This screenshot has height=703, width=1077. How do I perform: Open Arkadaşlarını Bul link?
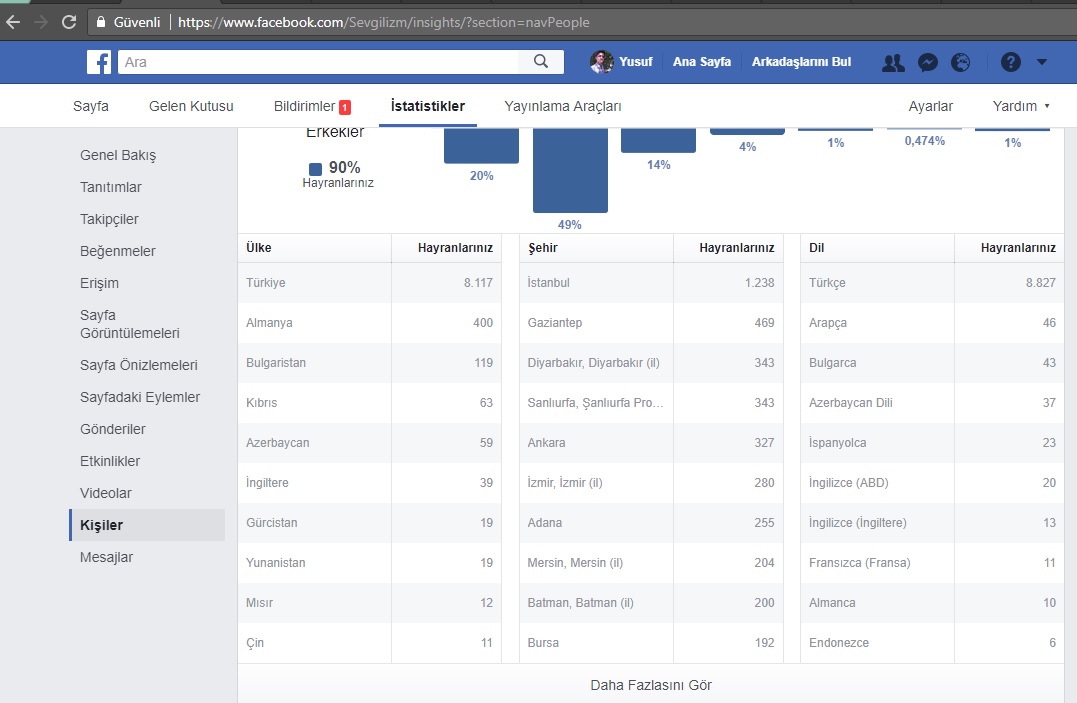[801, 62]
